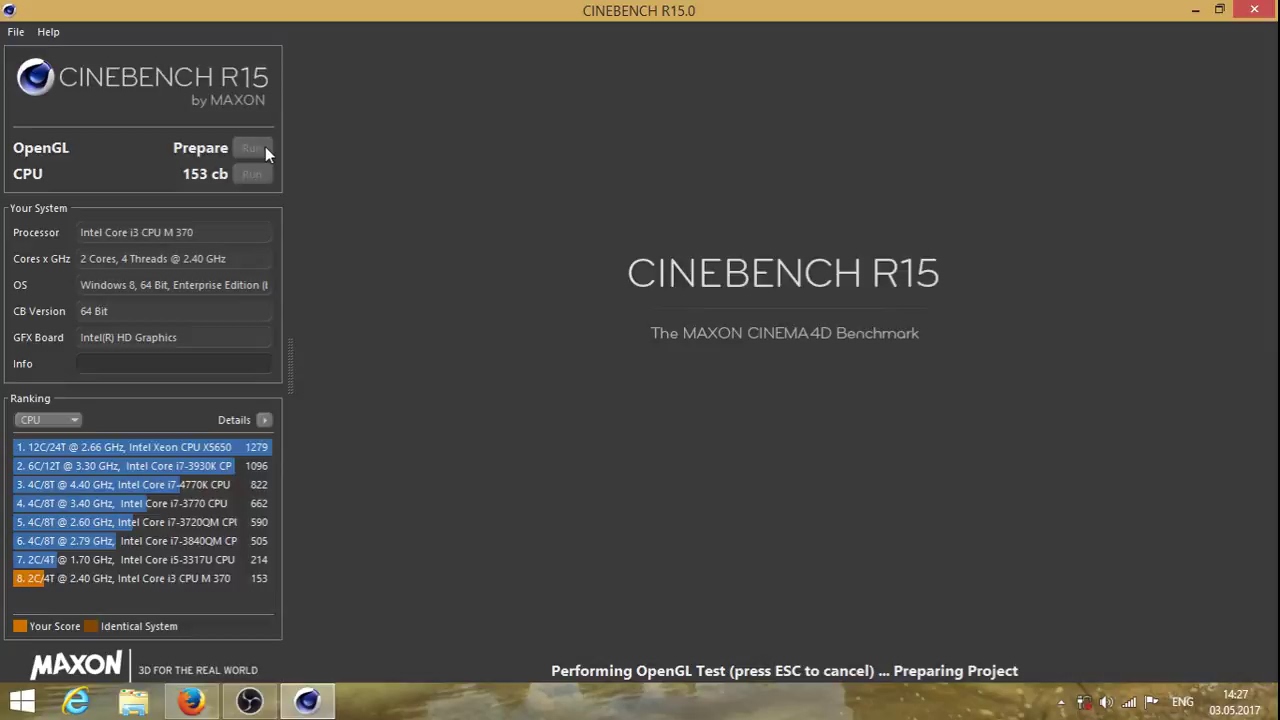
Task: Click the CB Version 64 Bit value
Action: 174,311
